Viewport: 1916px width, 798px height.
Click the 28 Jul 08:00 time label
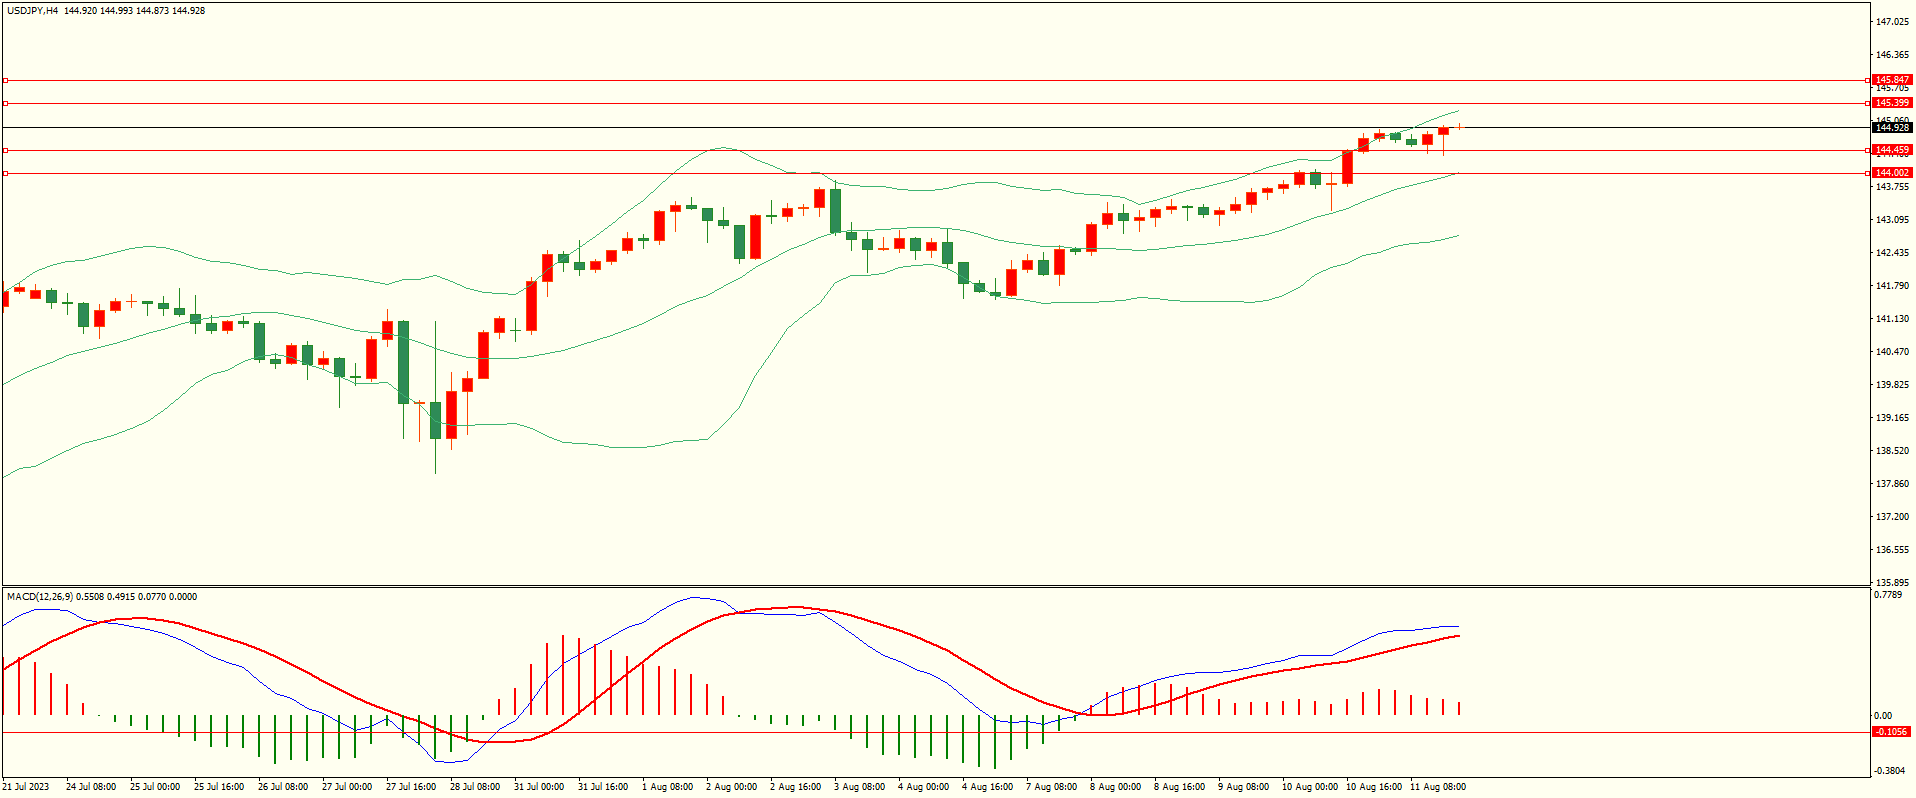(x=475, y=787)
